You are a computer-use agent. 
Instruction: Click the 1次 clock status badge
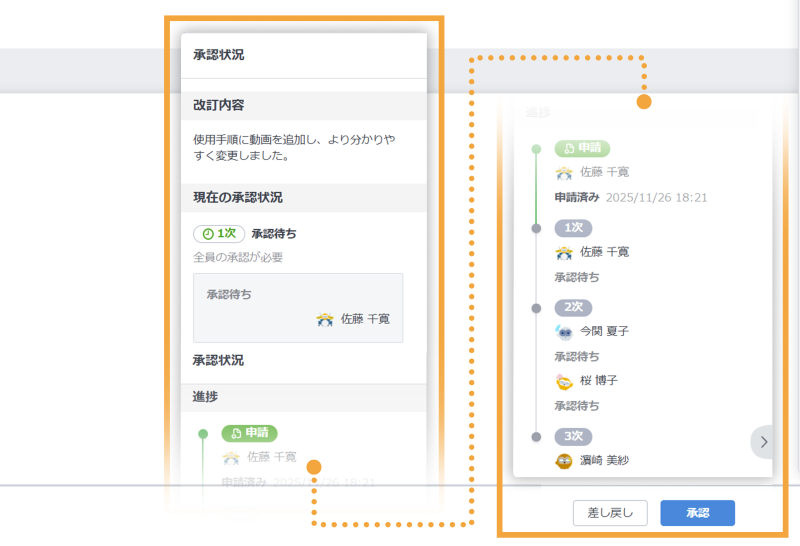click(x=219, y=234)
